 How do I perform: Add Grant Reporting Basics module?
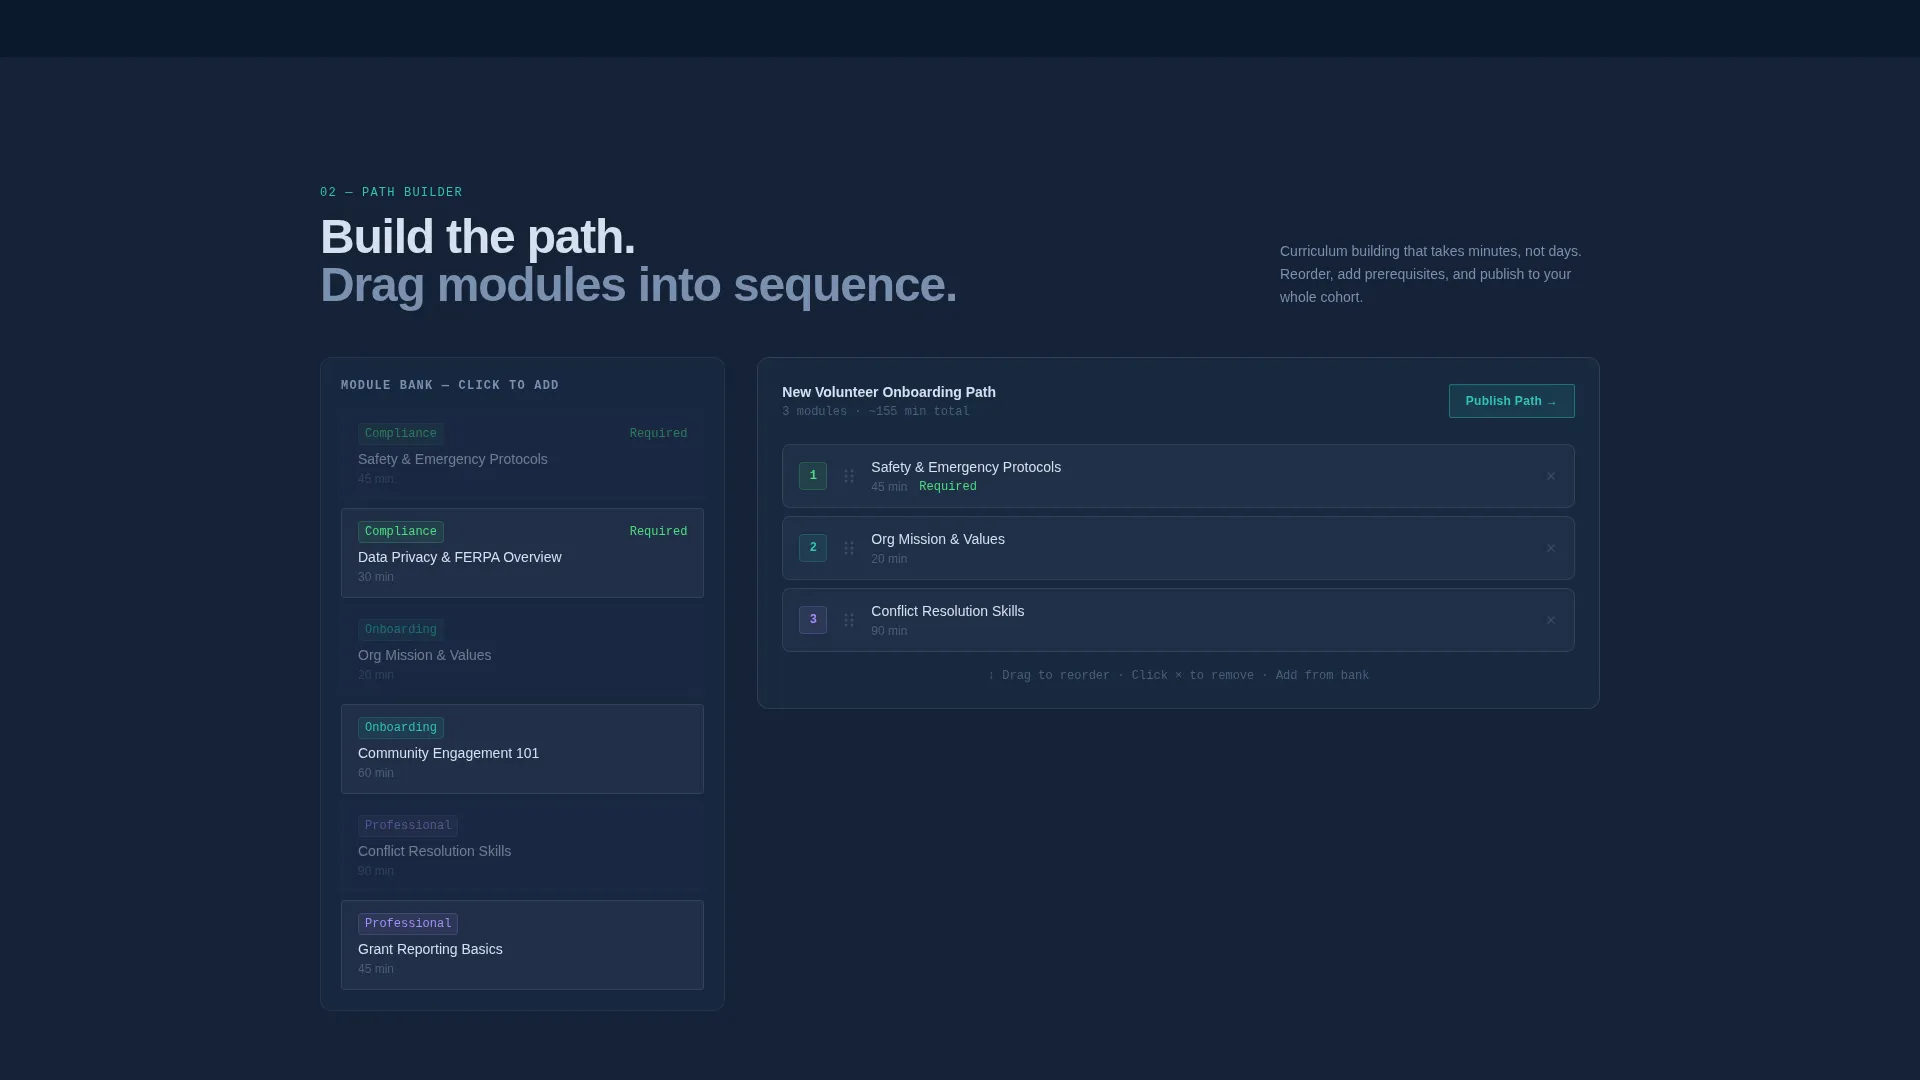coord(522,945)
